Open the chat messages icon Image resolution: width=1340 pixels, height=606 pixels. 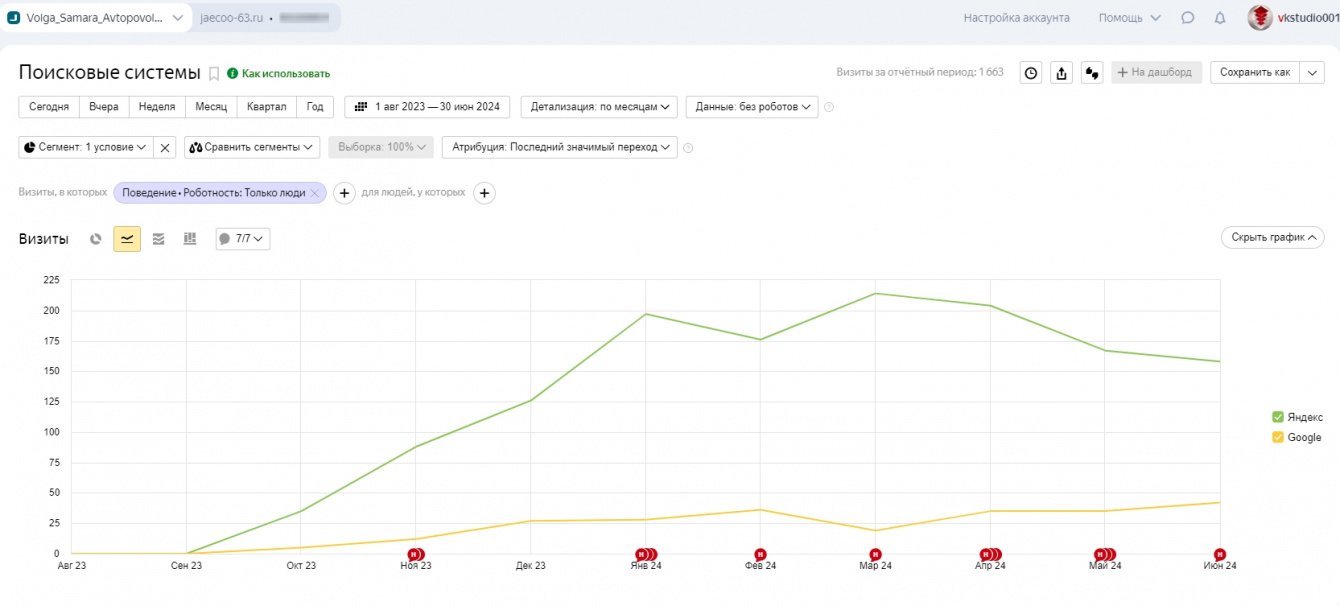[x=1187, y=18]
